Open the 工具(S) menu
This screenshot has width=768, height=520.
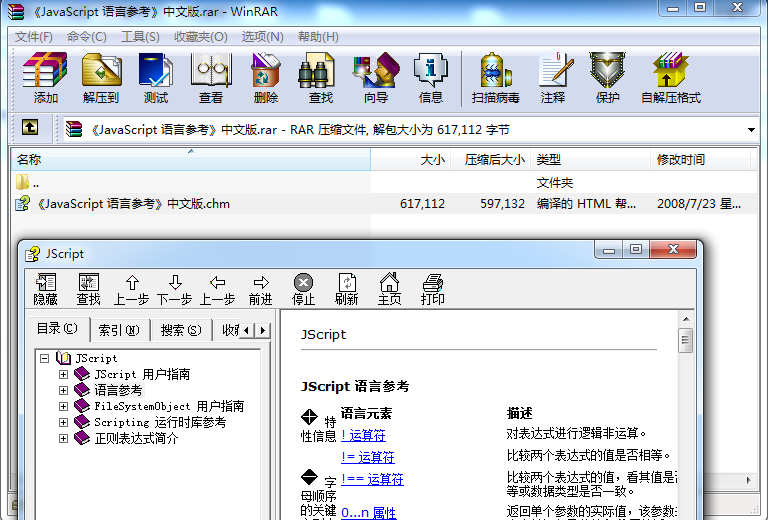(x=140, y=37)
